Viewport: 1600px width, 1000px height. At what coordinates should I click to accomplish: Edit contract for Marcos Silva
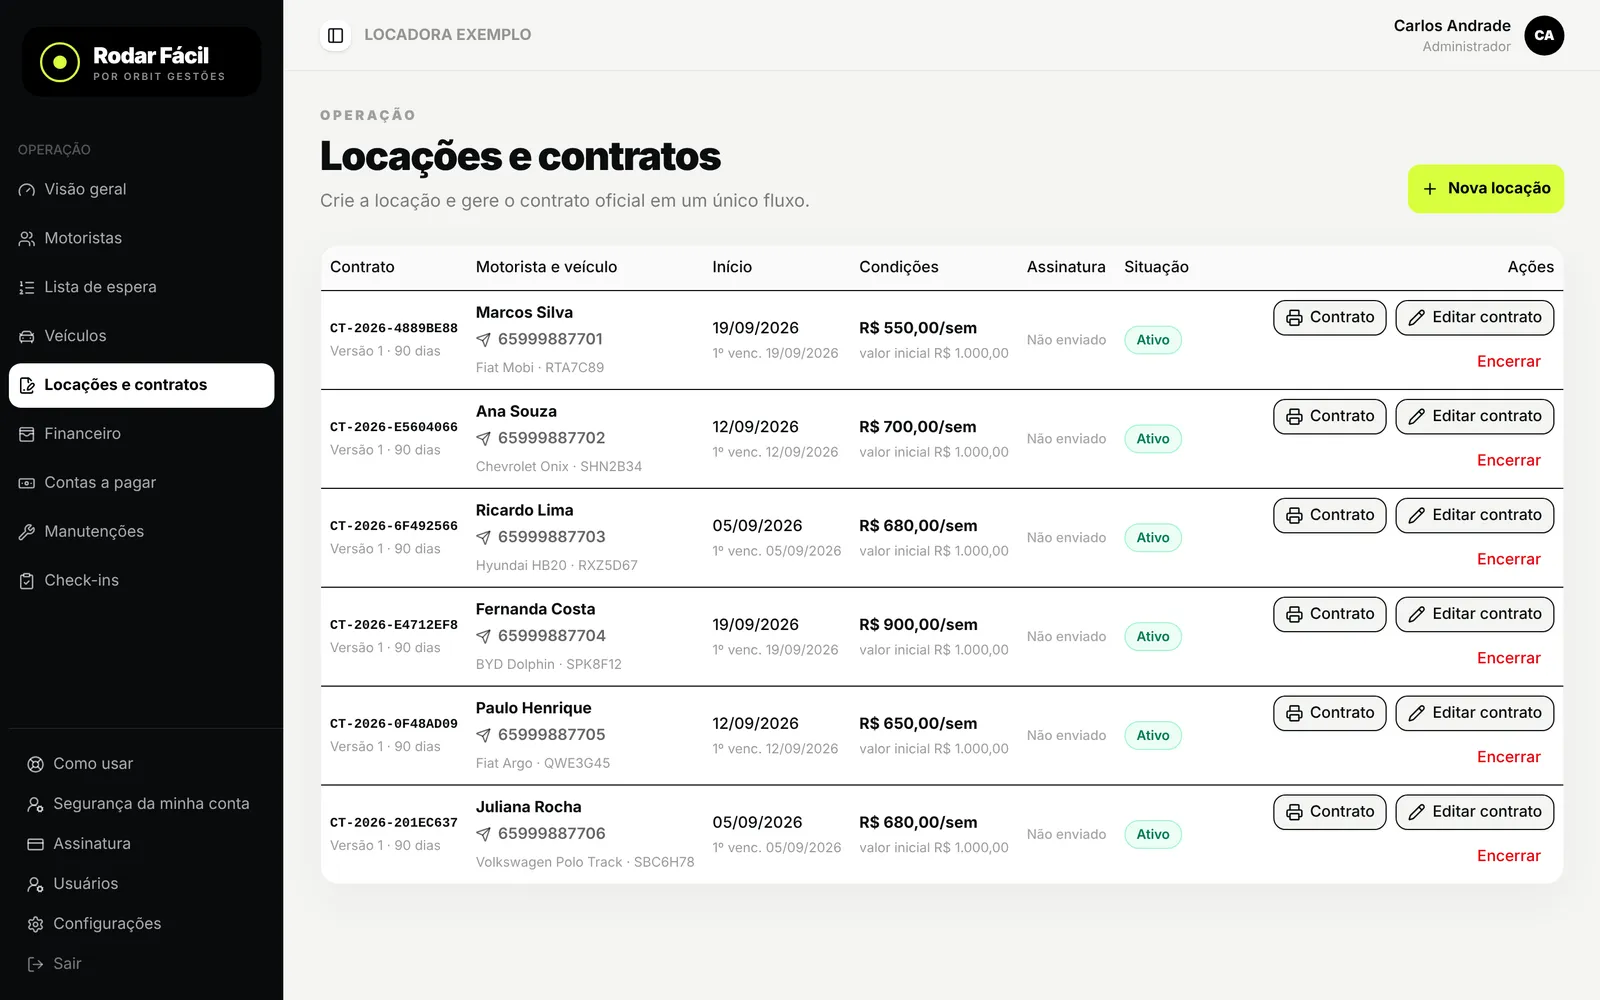[1475, 318]
